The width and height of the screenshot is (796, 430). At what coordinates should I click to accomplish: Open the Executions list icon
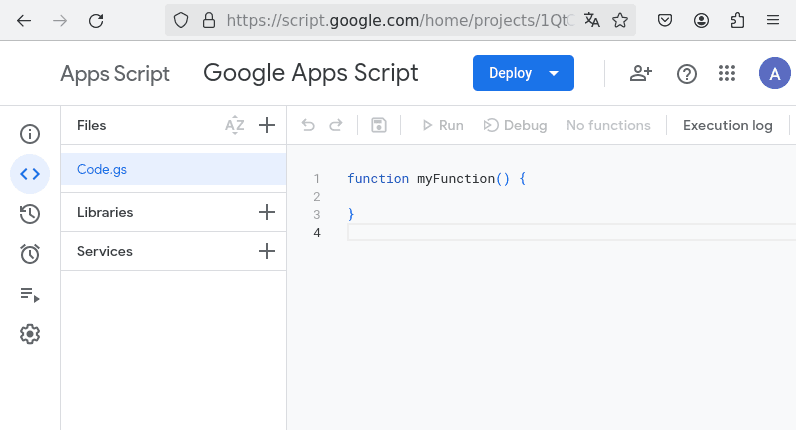[30, 294]
